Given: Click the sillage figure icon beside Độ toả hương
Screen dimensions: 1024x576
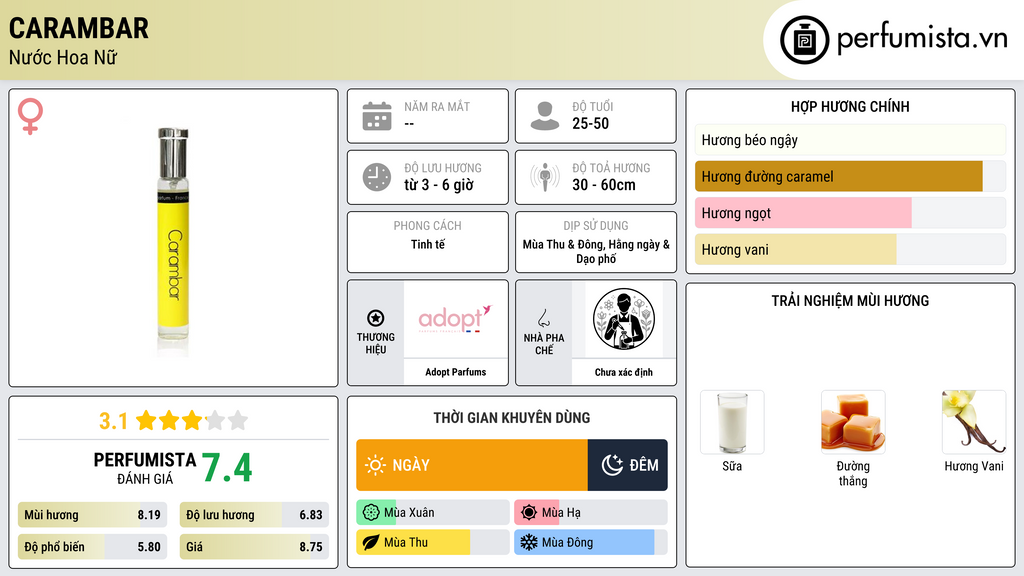Looking at the screenshot, I should click(x=545, y=177).
